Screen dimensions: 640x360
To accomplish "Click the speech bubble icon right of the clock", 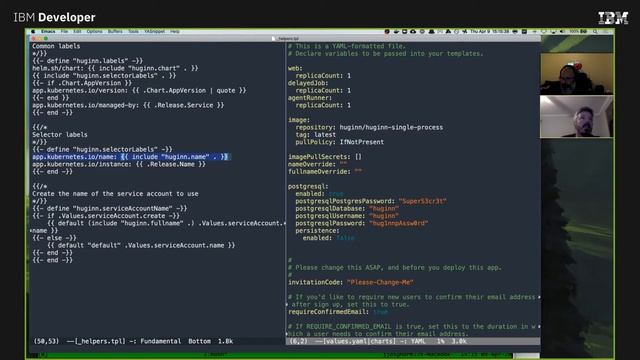I will pos(515,31).
